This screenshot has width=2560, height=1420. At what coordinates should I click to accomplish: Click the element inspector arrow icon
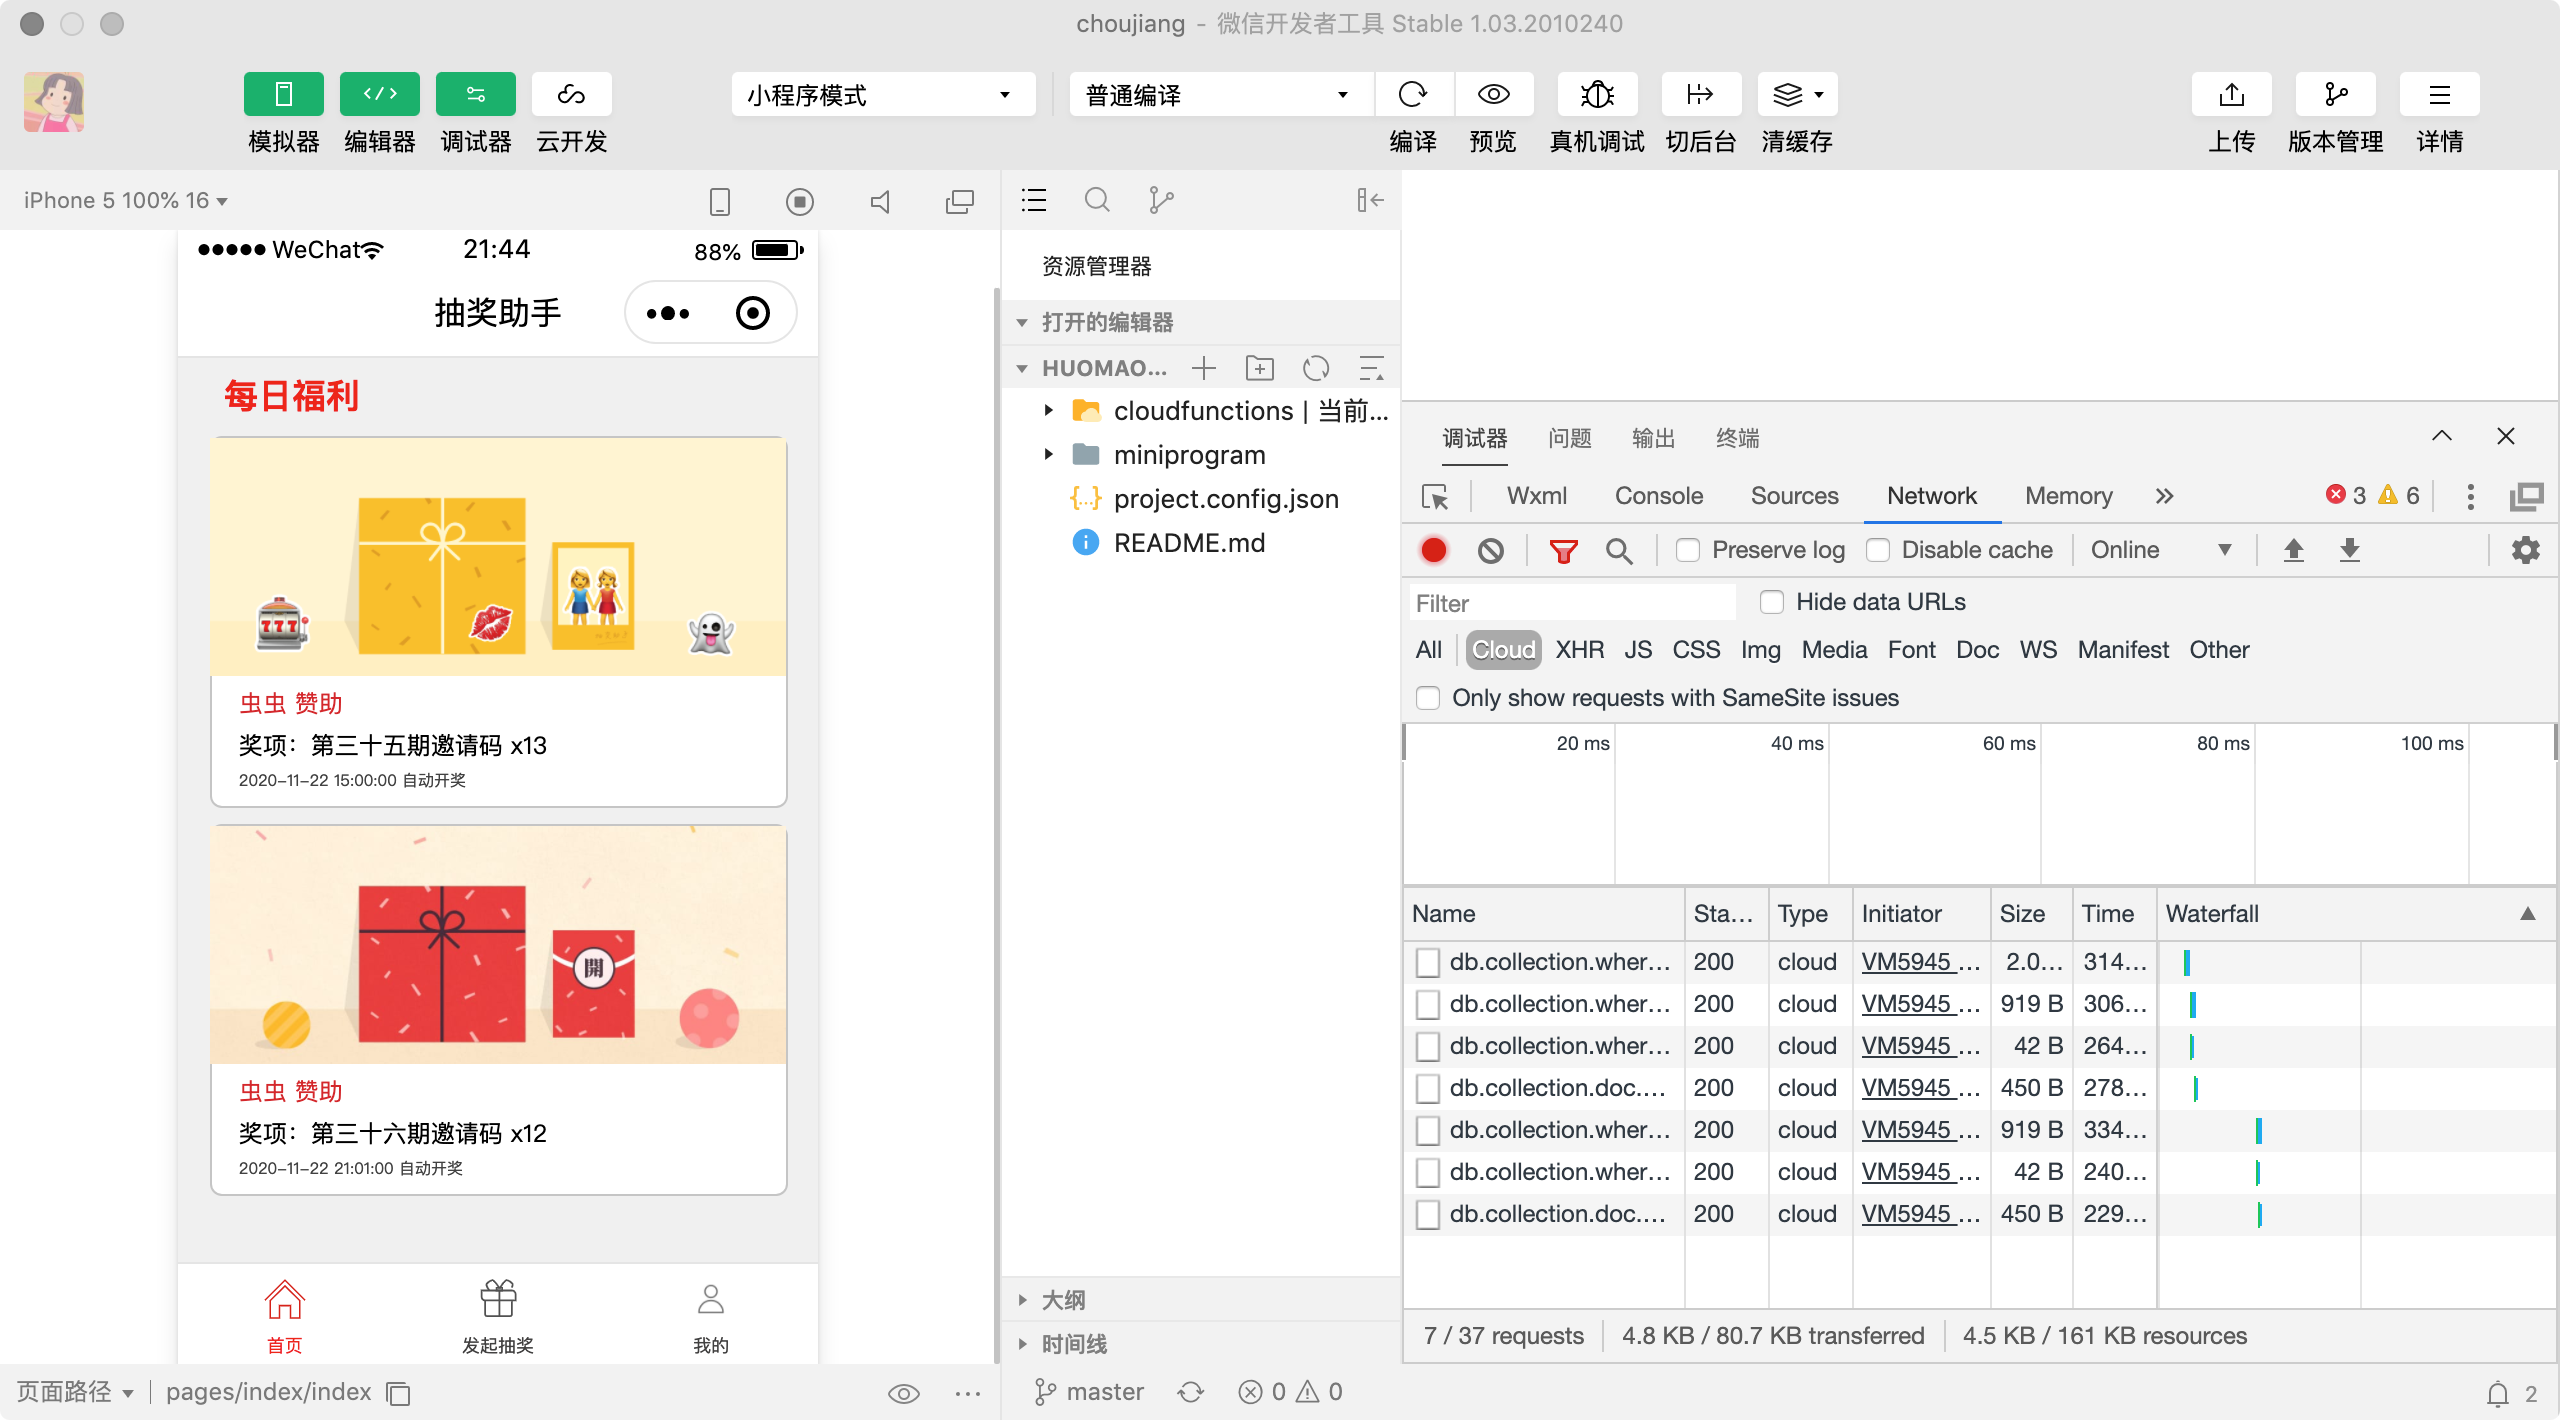coord(1435,497)
